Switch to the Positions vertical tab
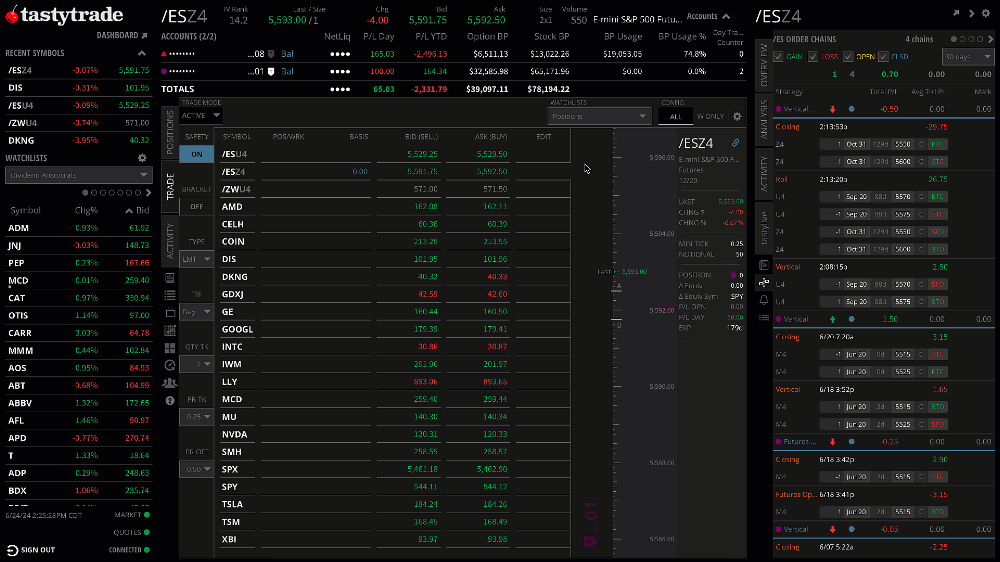 coord(170,132)
